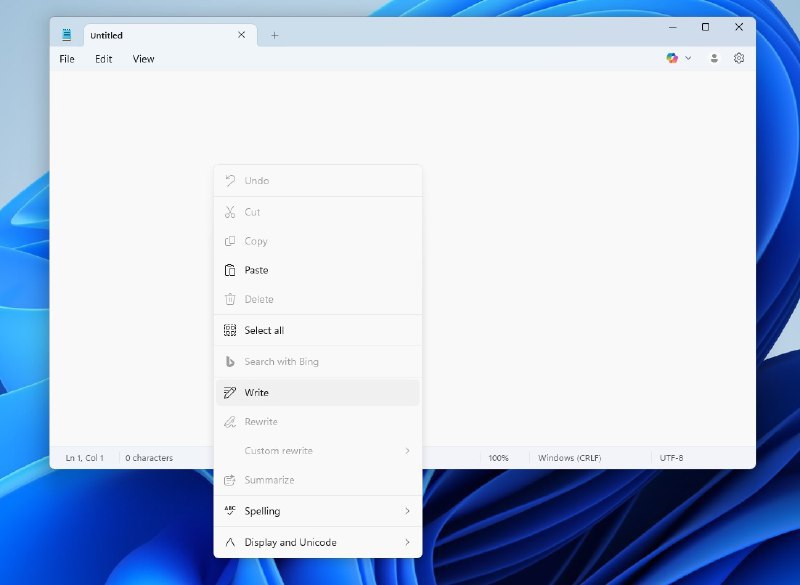800x585 pixels.
Task: Click the Paste clipboard icon
Action: click(x=229, y=270)
